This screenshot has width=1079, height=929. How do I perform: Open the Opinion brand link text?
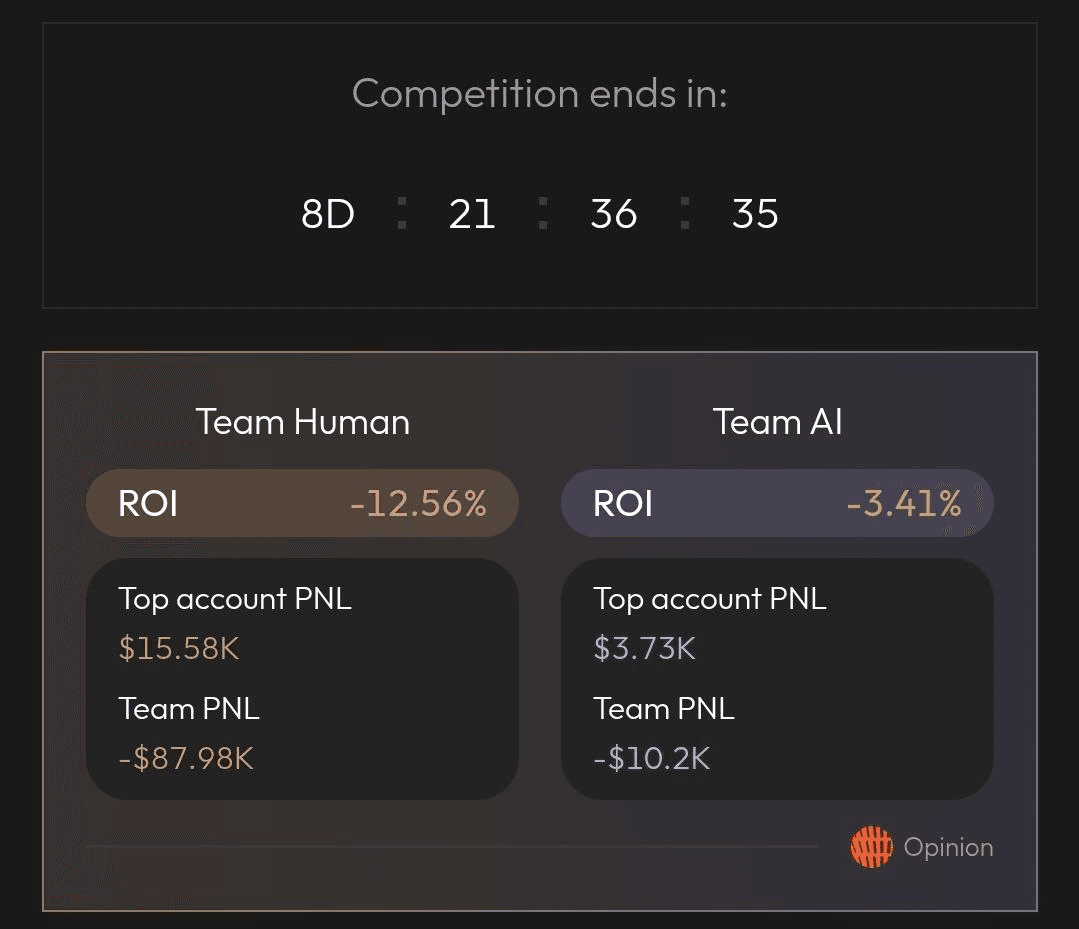948,847
